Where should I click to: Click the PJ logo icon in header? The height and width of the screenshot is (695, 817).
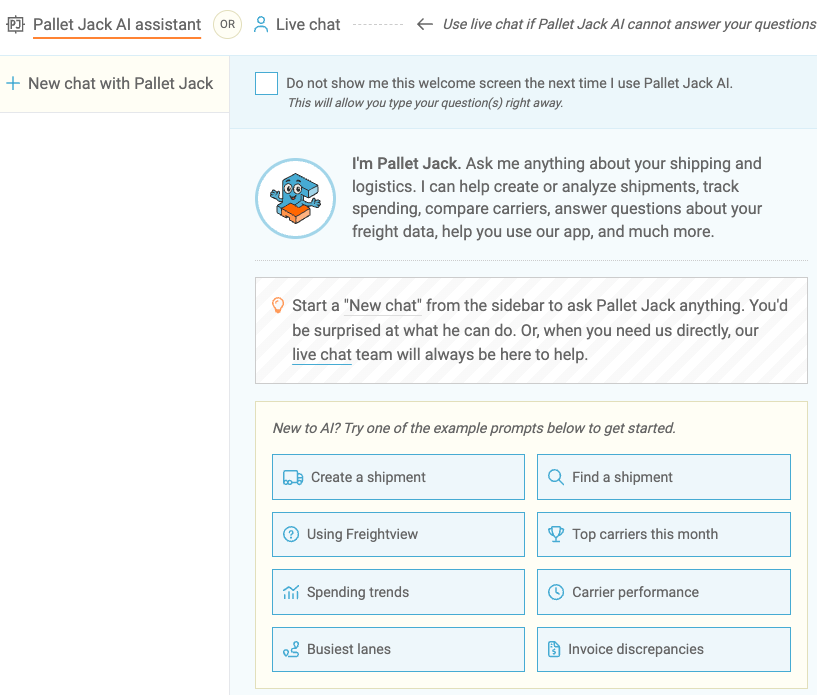(16, 24)
